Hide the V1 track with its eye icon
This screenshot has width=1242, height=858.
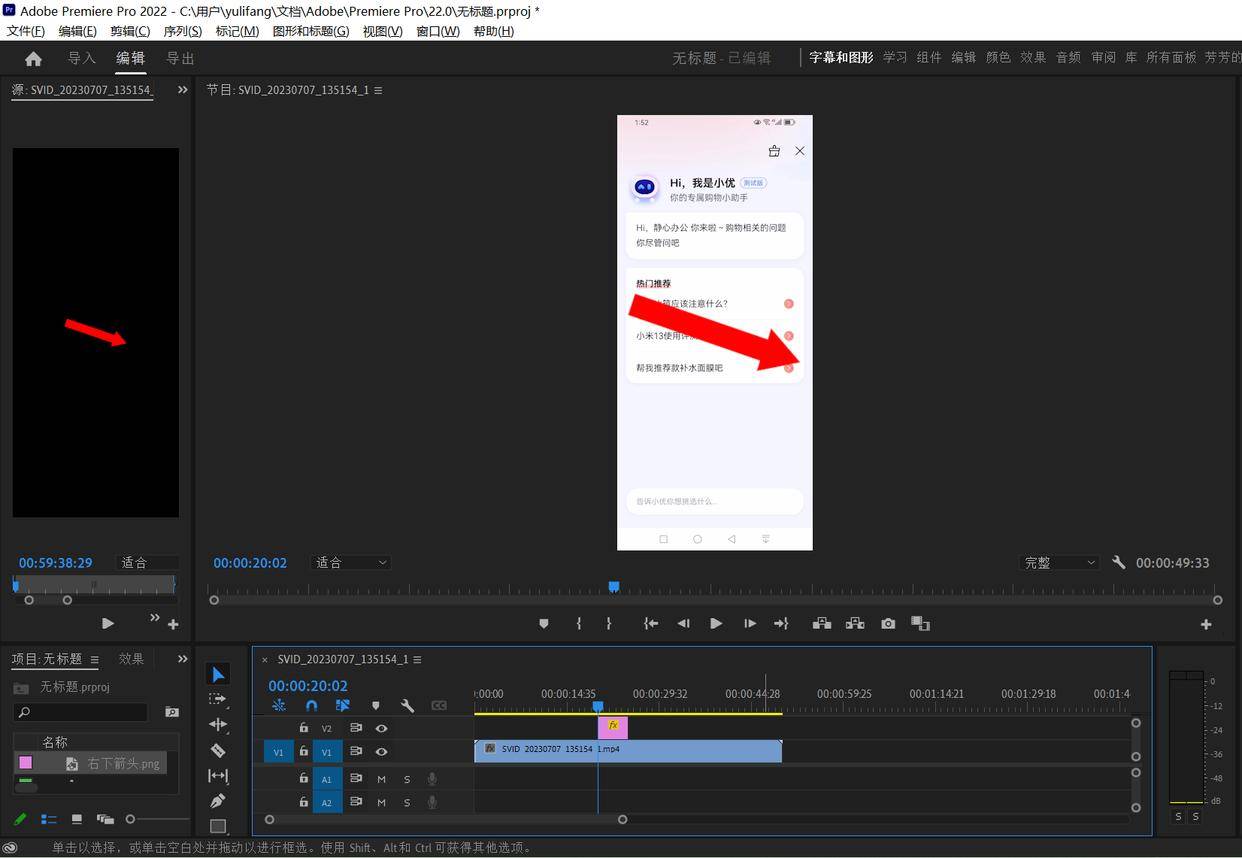[381, 751]
